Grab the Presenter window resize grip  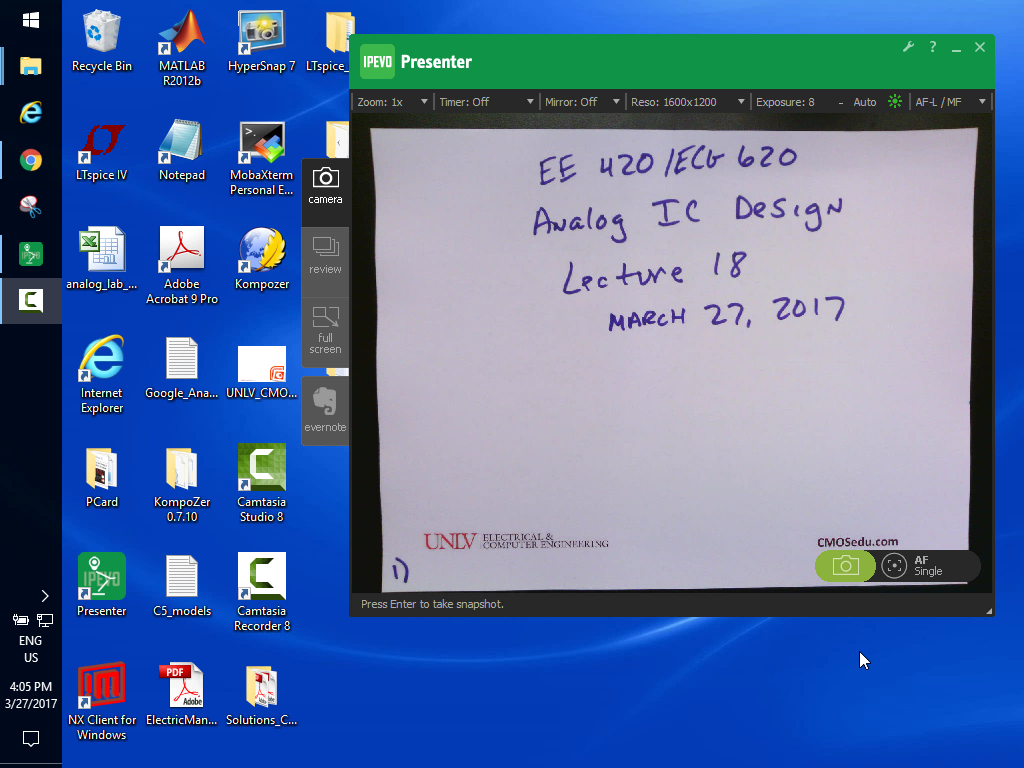[989, 611]
